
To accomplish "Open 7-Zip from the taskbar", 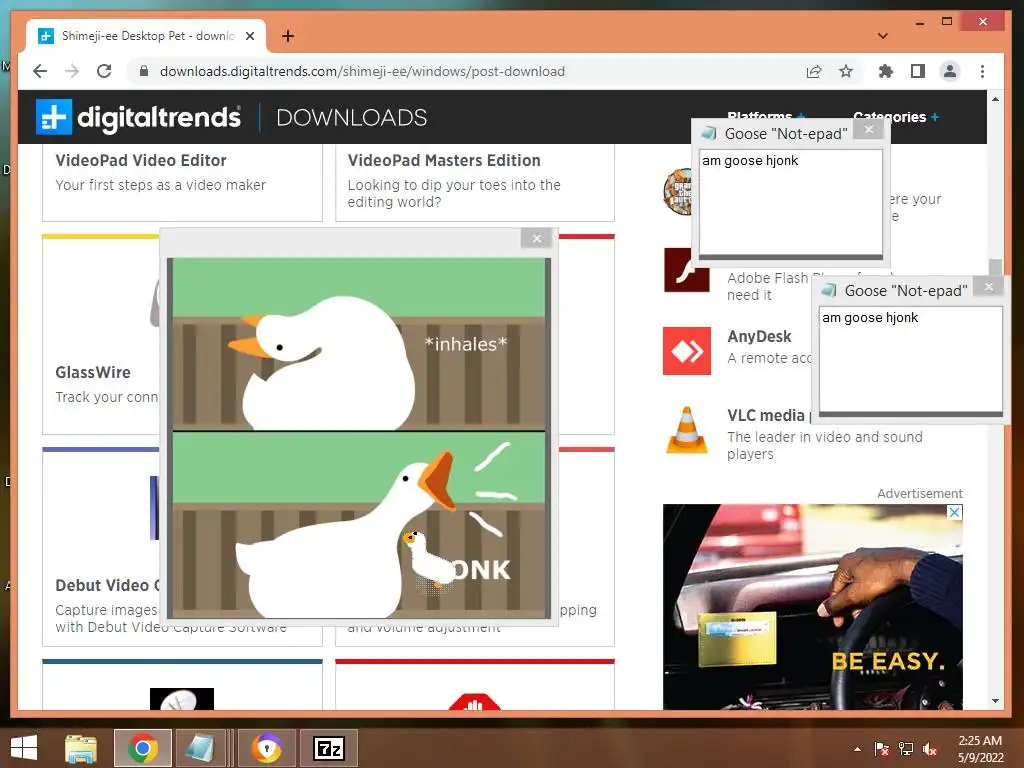I will 328,748.
